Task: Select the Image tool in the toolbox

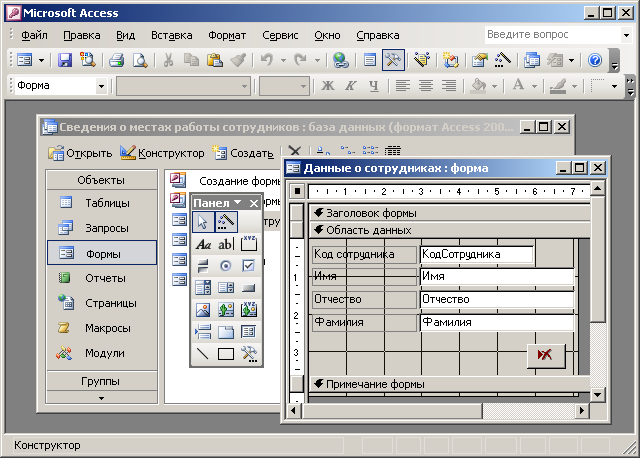Action: pyautogui.click(x=203, y=310)
